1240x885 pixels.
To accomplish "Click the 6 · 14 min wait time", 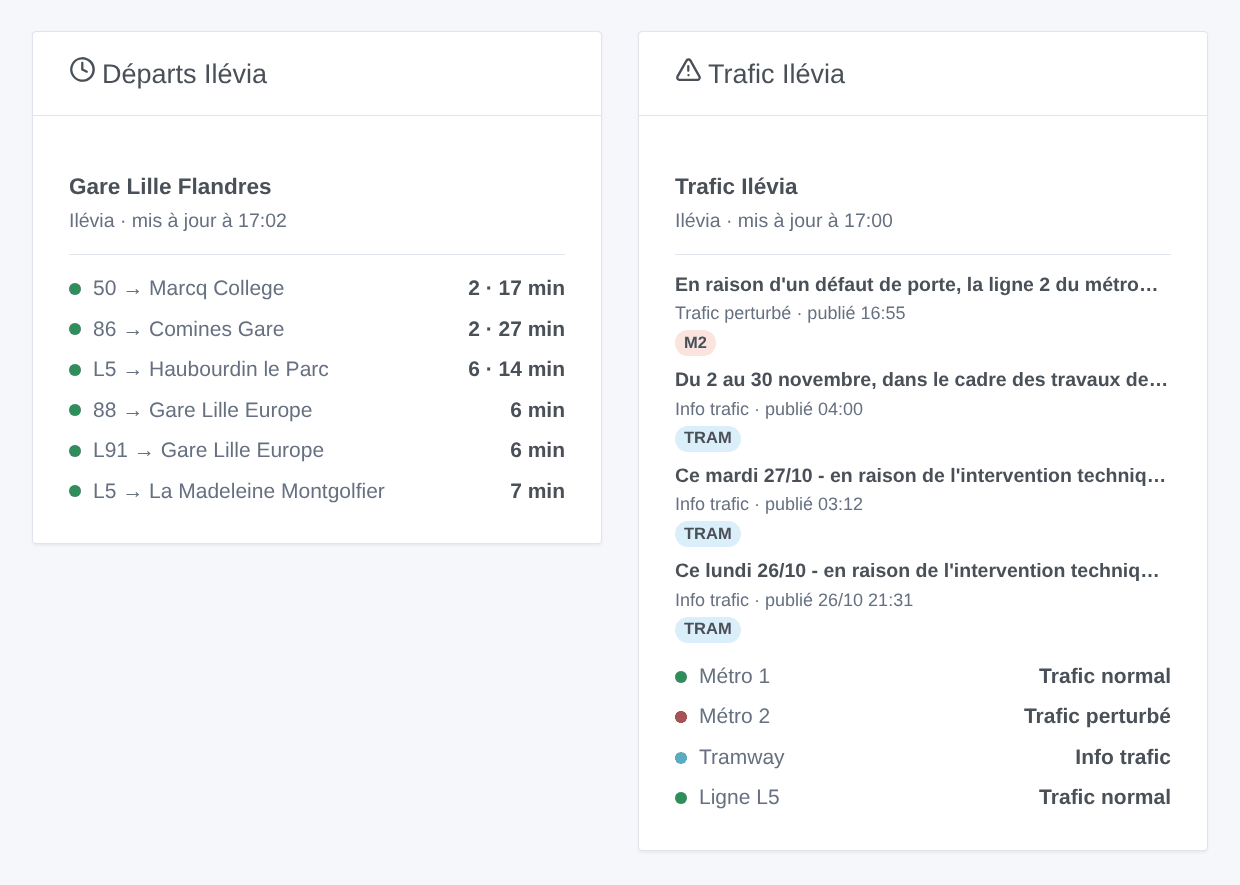I will 516,370.
